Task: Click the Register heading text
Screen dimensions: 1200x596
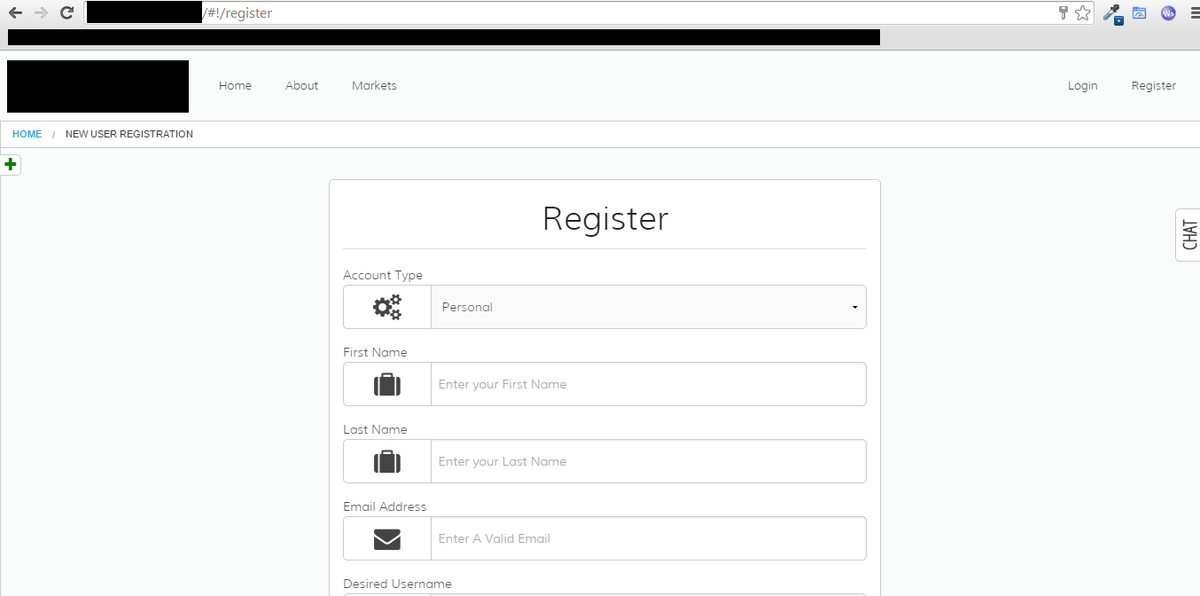Action: point(605,219)
